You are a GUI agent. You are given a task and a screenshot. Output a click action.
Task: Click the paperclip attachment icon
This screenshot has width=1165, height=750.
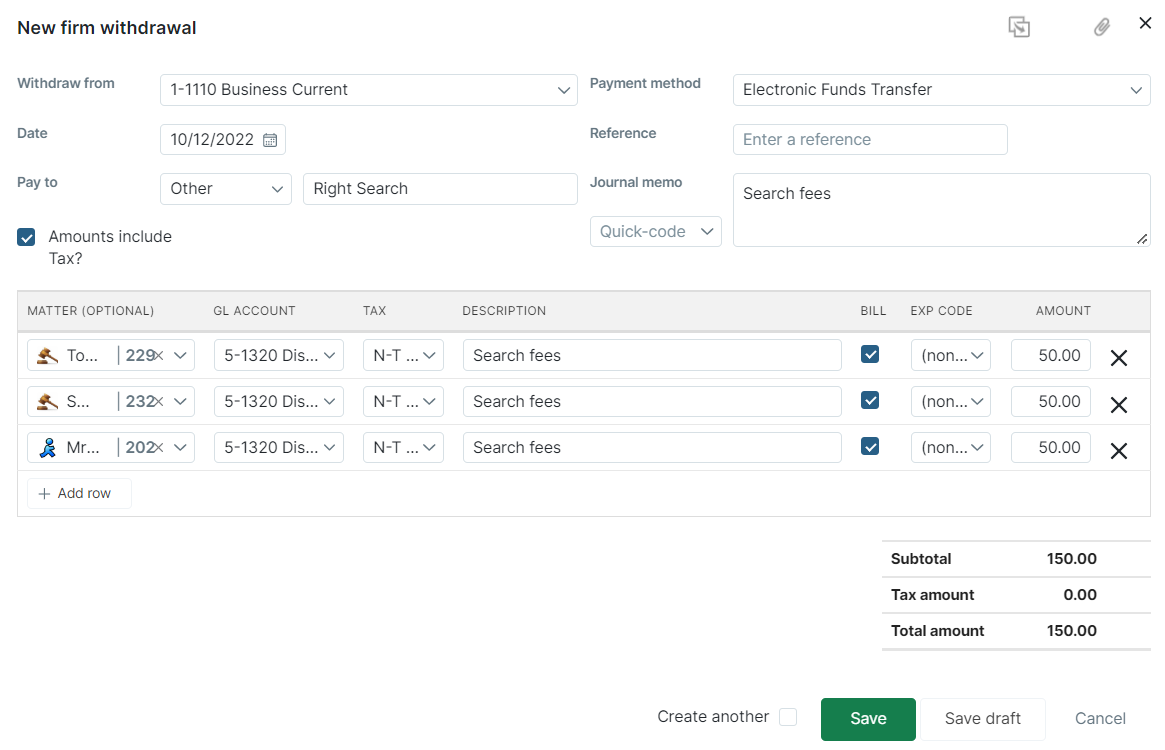[x=1101, y=28]
